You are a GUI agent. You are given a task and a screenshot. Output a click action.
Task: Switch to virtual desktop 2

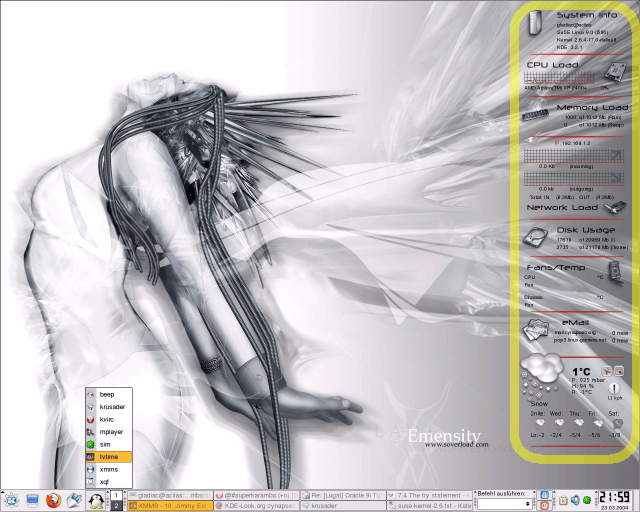116,505
